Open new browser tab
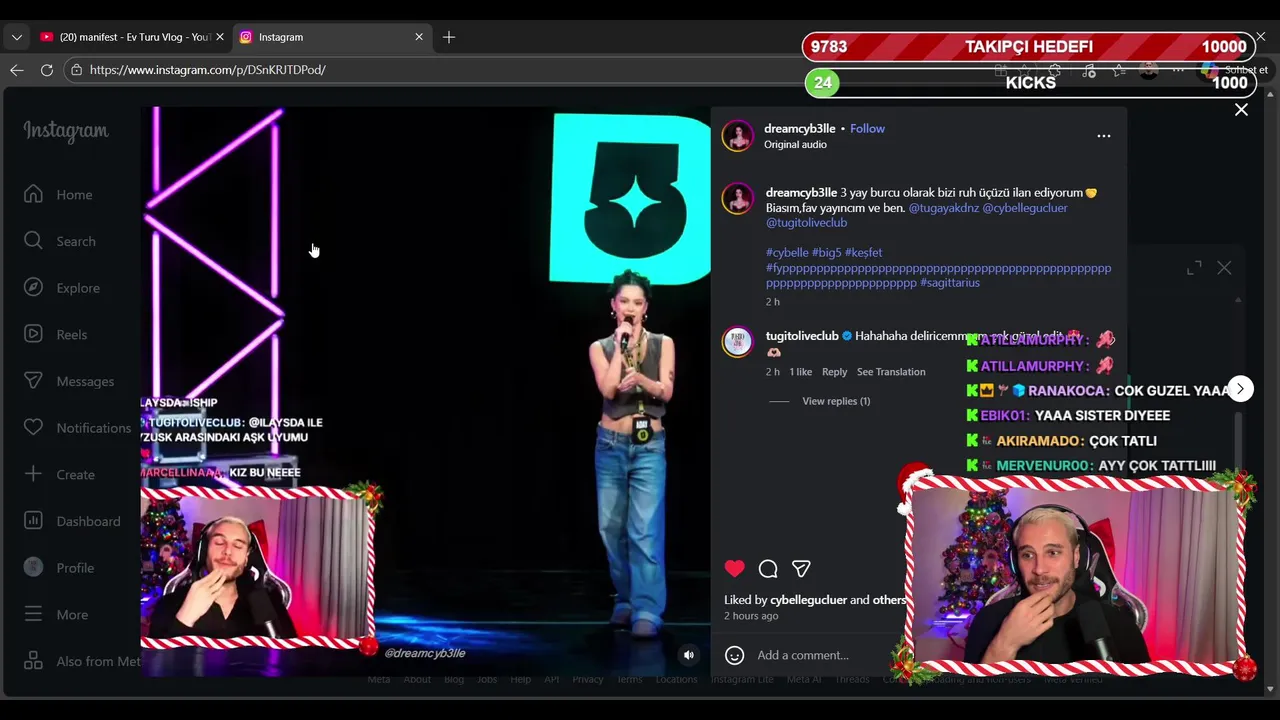Viewport: 1280px width, 720px height. click(449, 37)
